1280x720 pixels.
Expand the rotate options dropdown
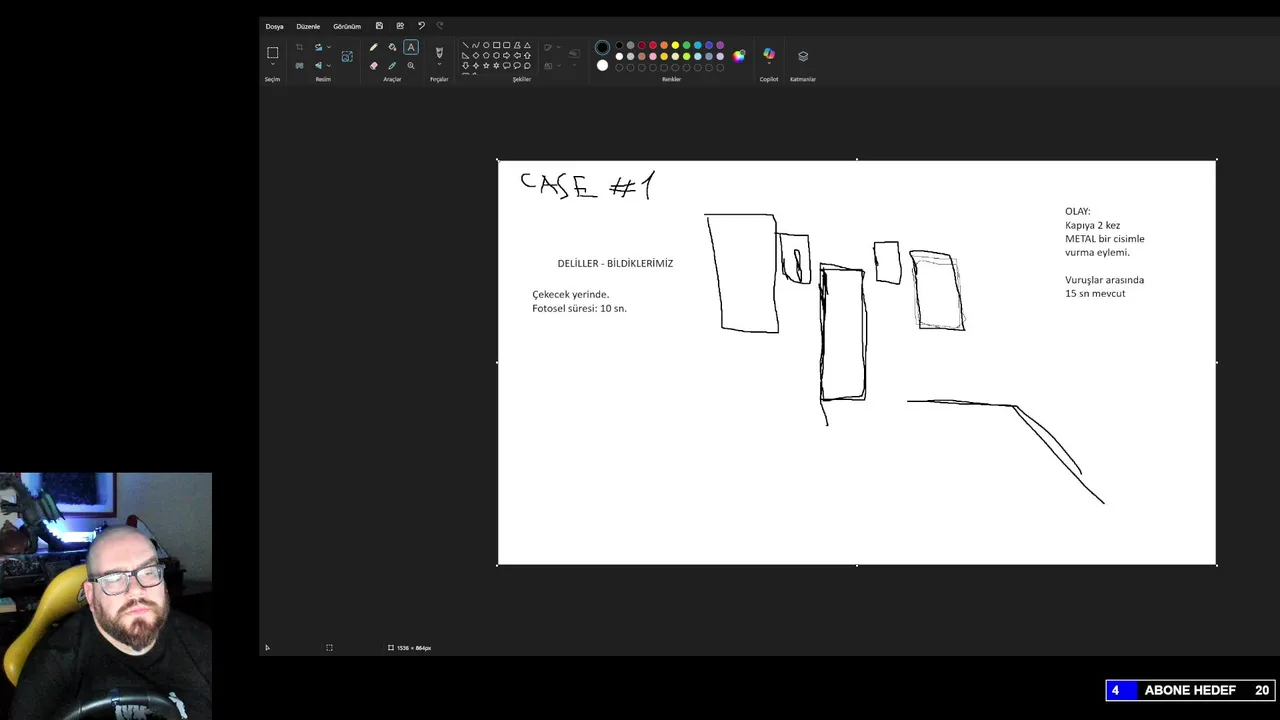tap(329, 47)
